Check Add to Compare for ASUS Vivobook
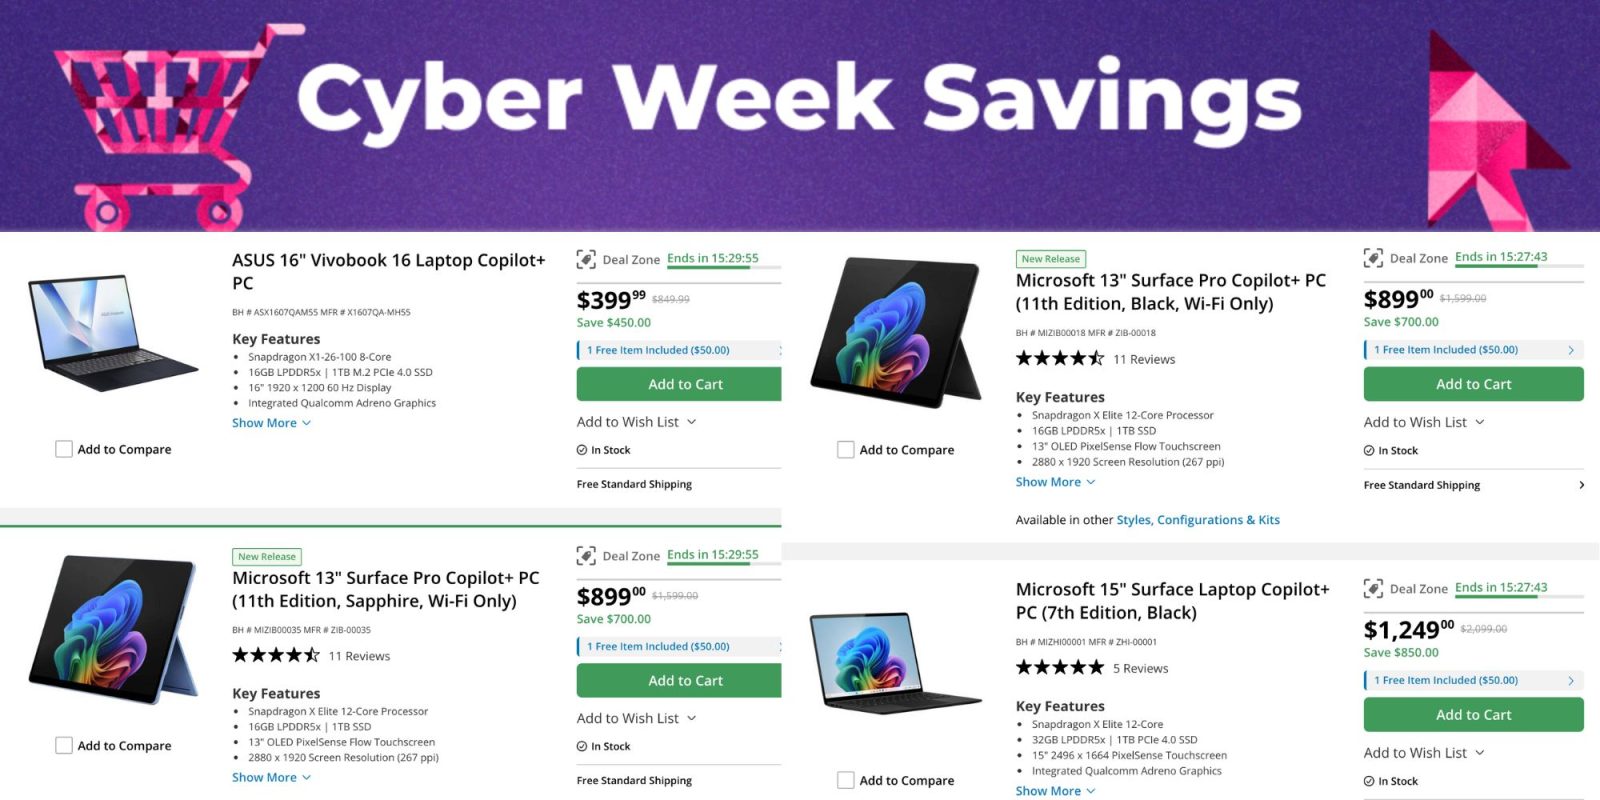The image size is (1600, 800). click(64, 450)
